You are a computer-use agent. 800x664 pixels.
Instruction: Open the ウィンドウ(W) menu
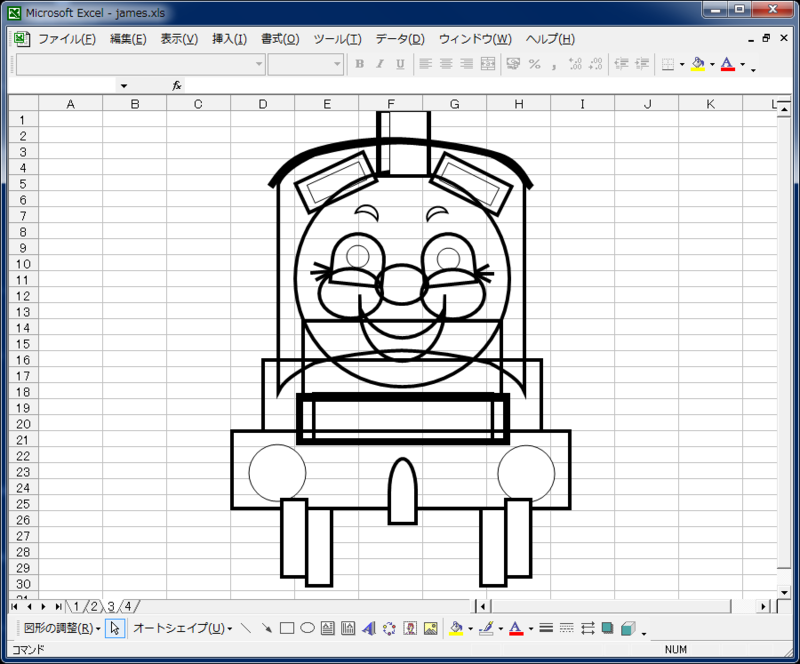(x=475, y=39)
